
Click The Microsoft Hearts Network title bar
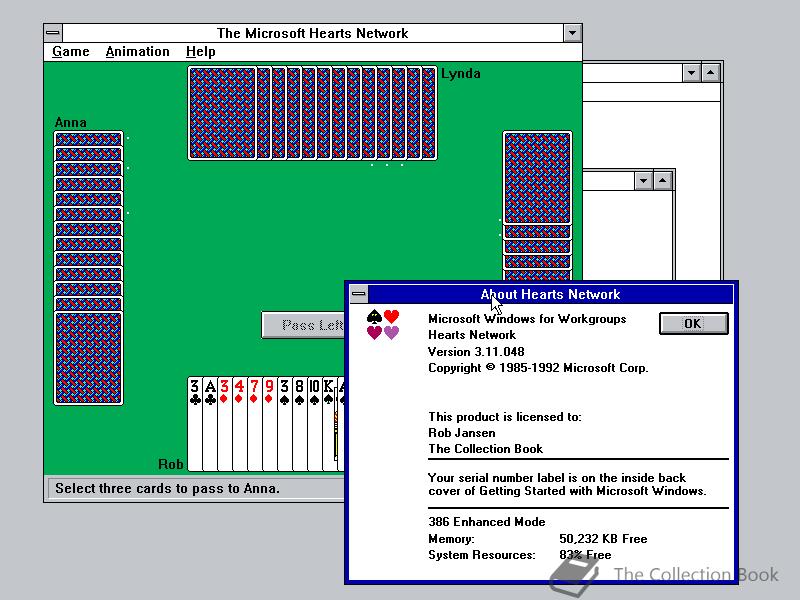coord(312,33)
